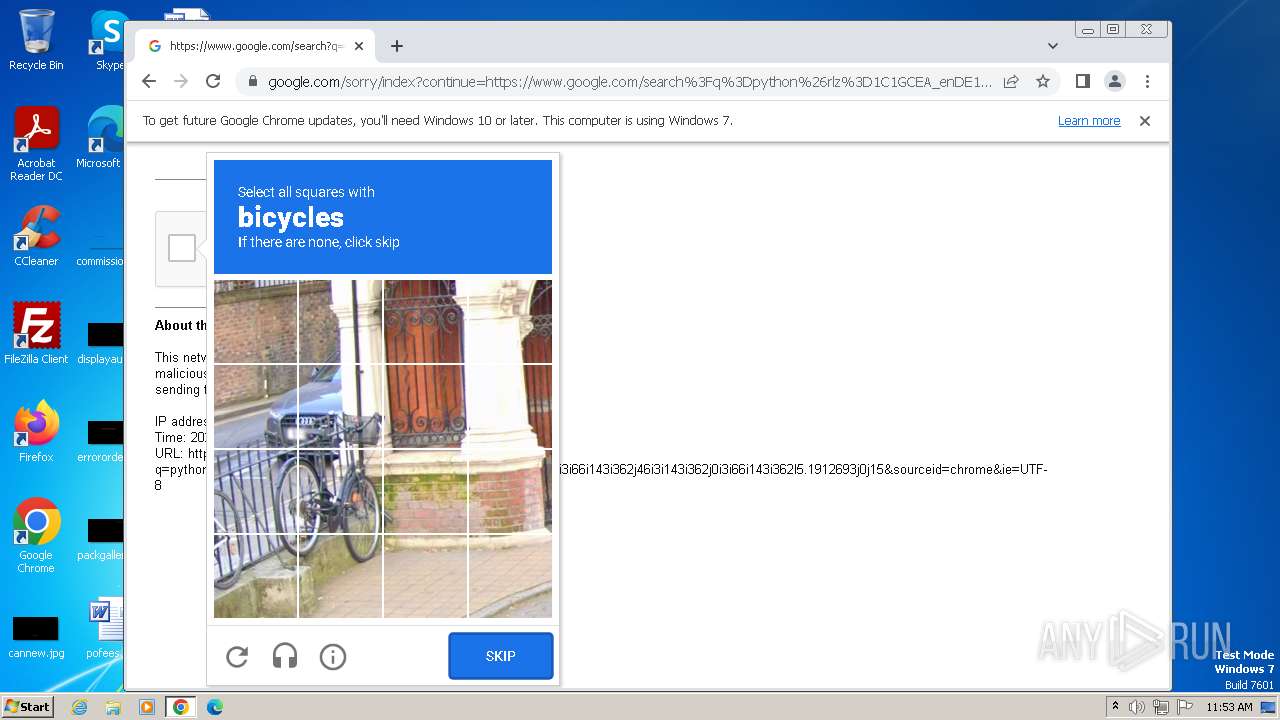Open the Windows Start menu
1280x720 pixels.
[27, 707]
